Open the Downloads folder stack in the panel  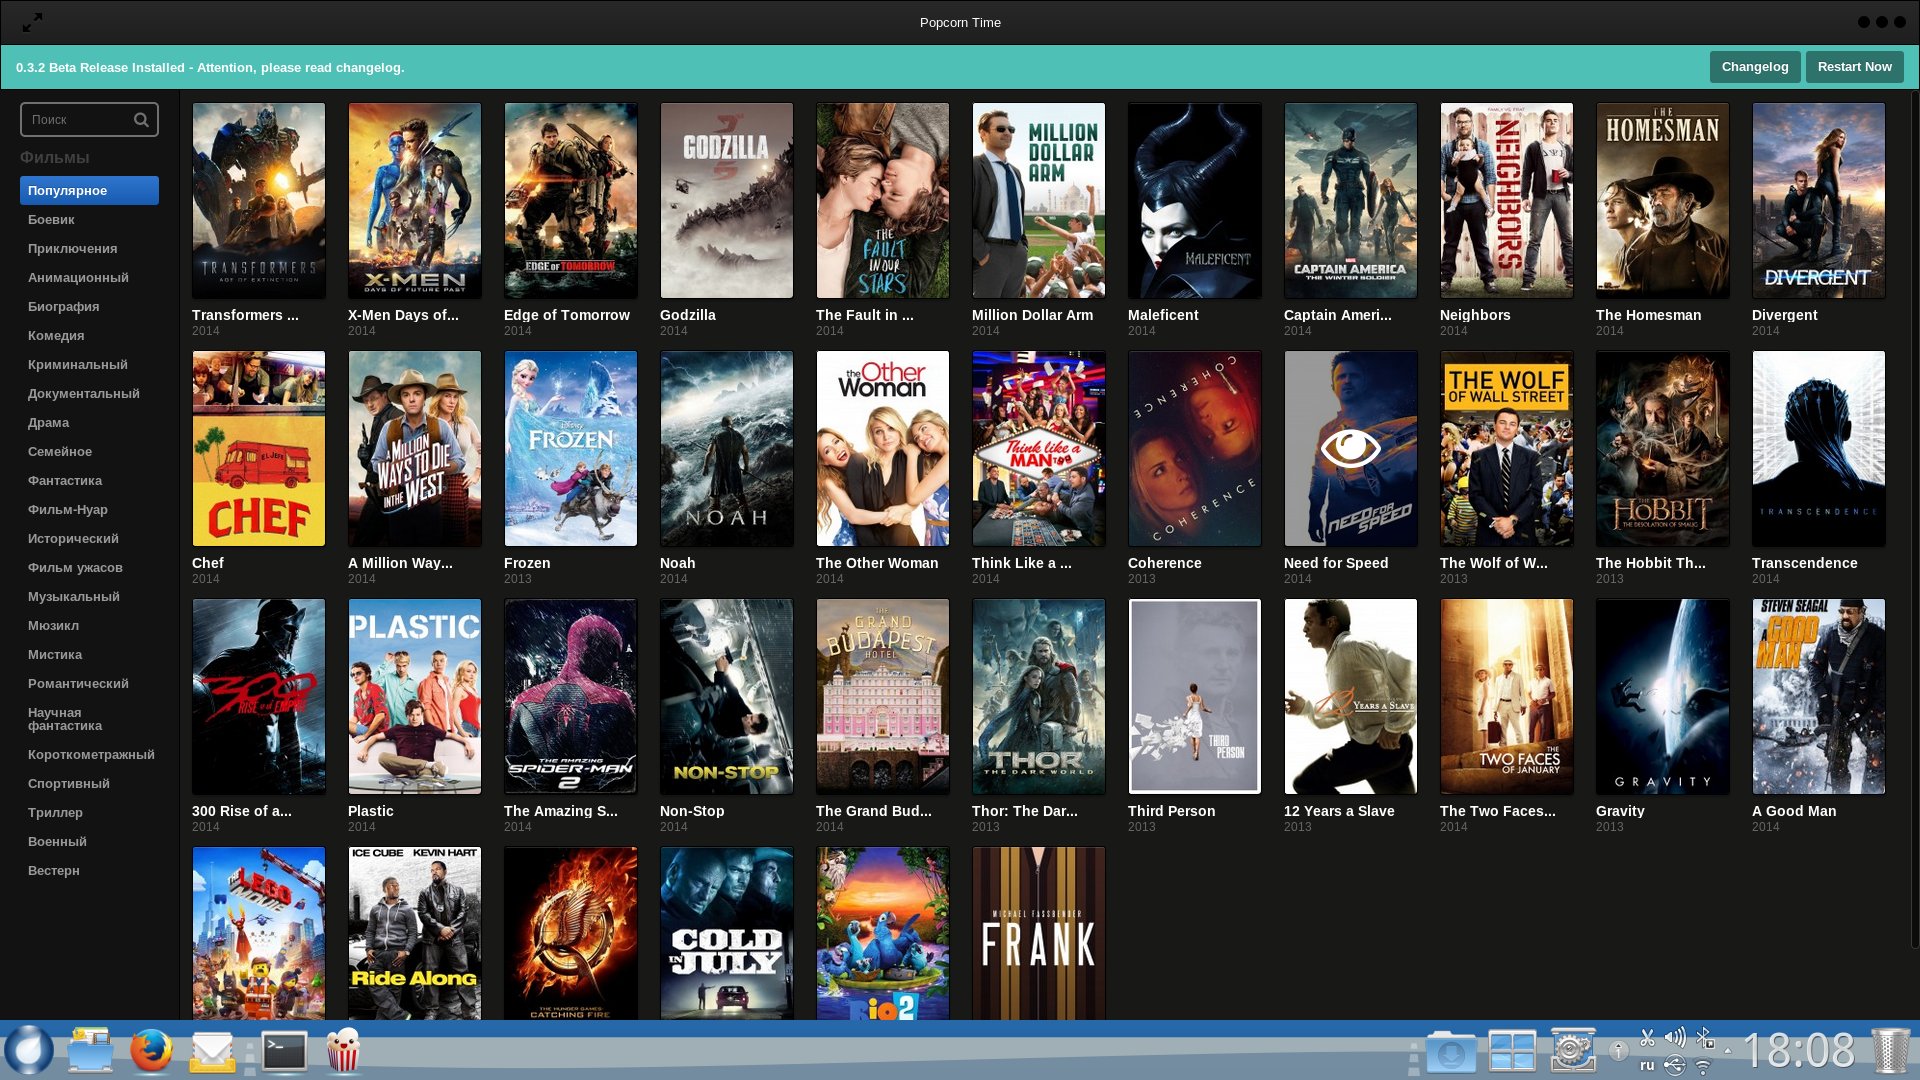click(x=1450, y=1052)
